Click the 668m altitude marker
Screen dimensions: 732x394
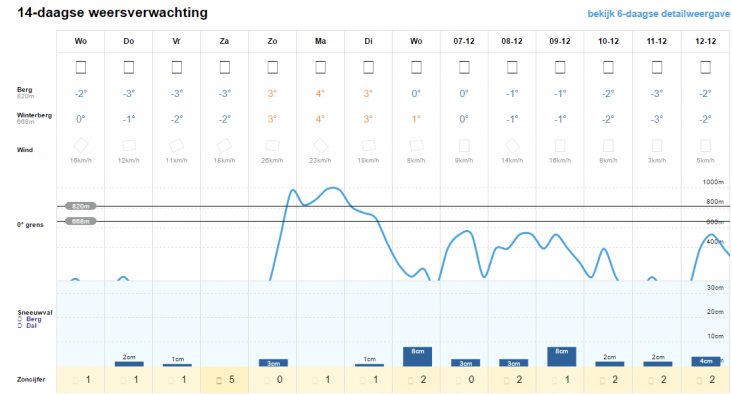point(81,221)
